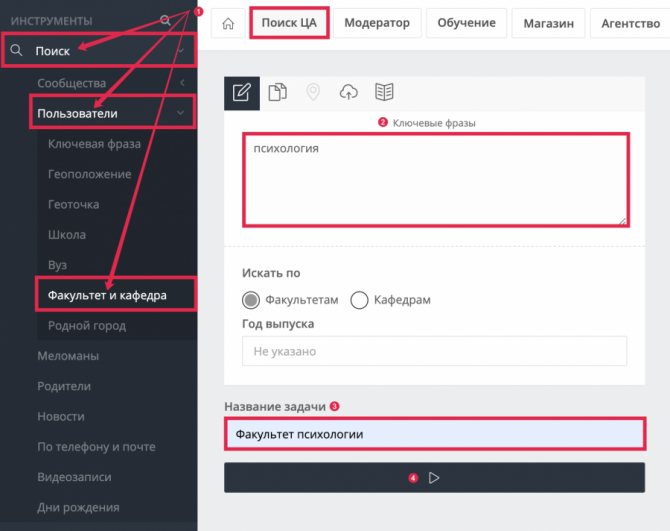Click the Поиск sidebar section label
Image resolution: width=670 pixels, height=531 pixels.
pyautogui.click(x=53, y=51)
